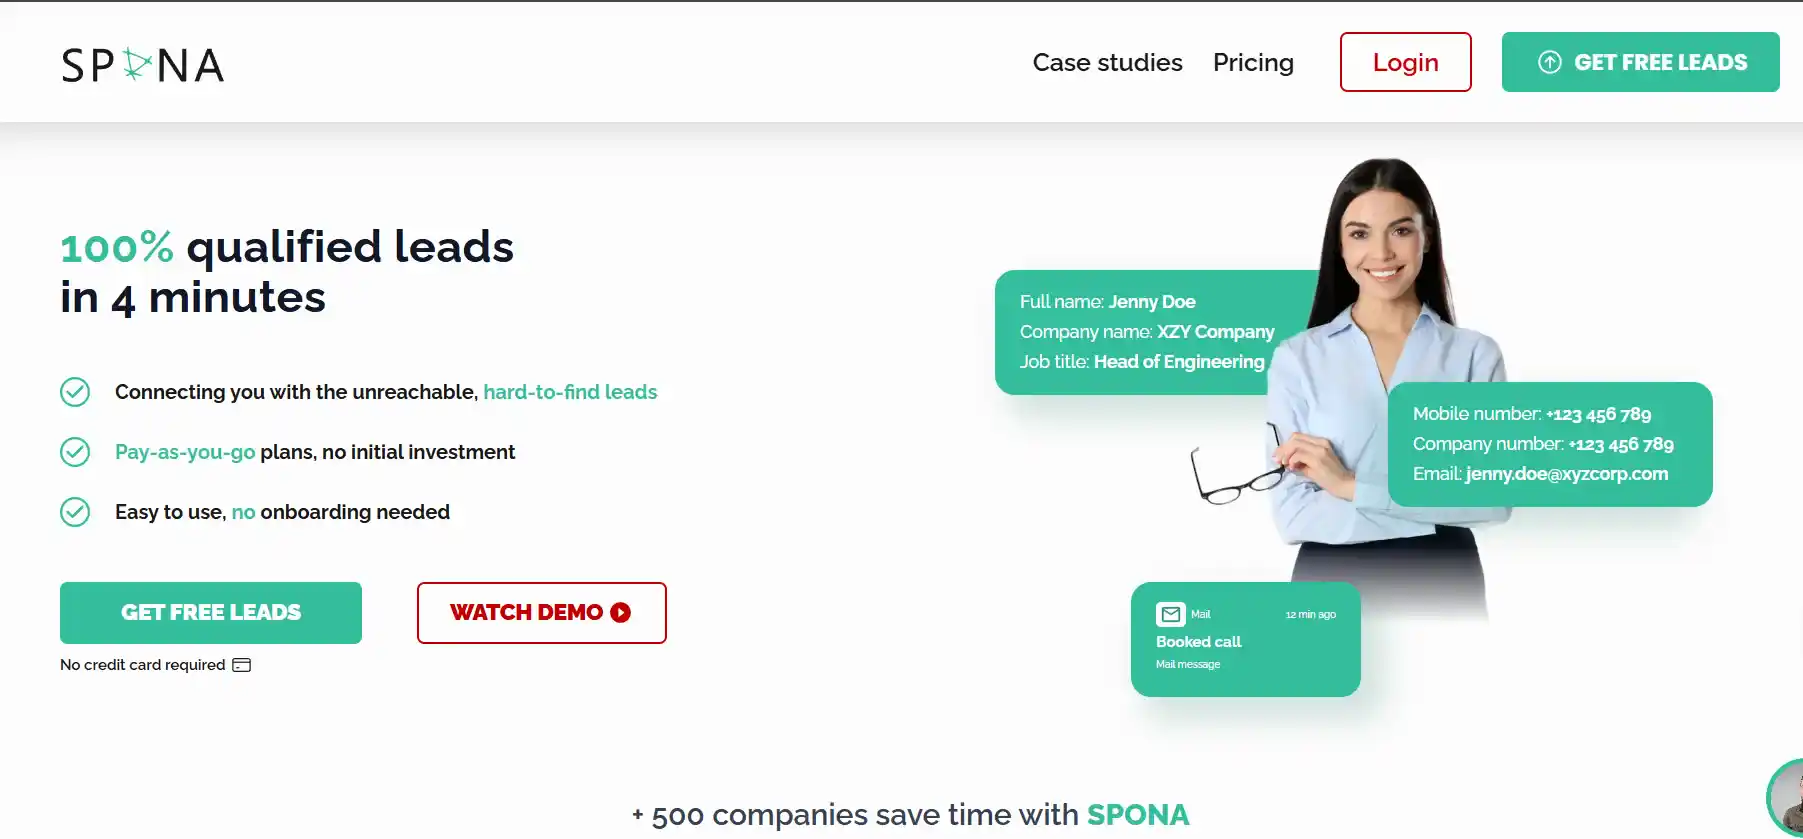Click header GET FREE LEADS button

1660,62
